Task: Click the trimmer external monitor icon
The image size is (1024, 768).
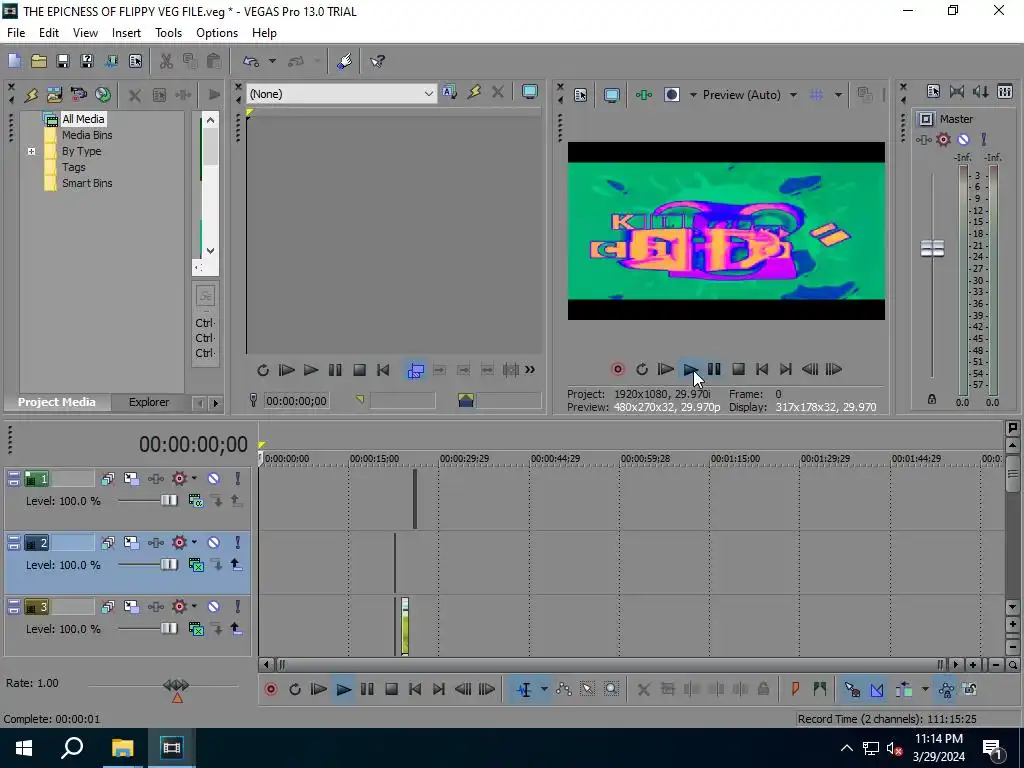Action: (x=530, y=93)
